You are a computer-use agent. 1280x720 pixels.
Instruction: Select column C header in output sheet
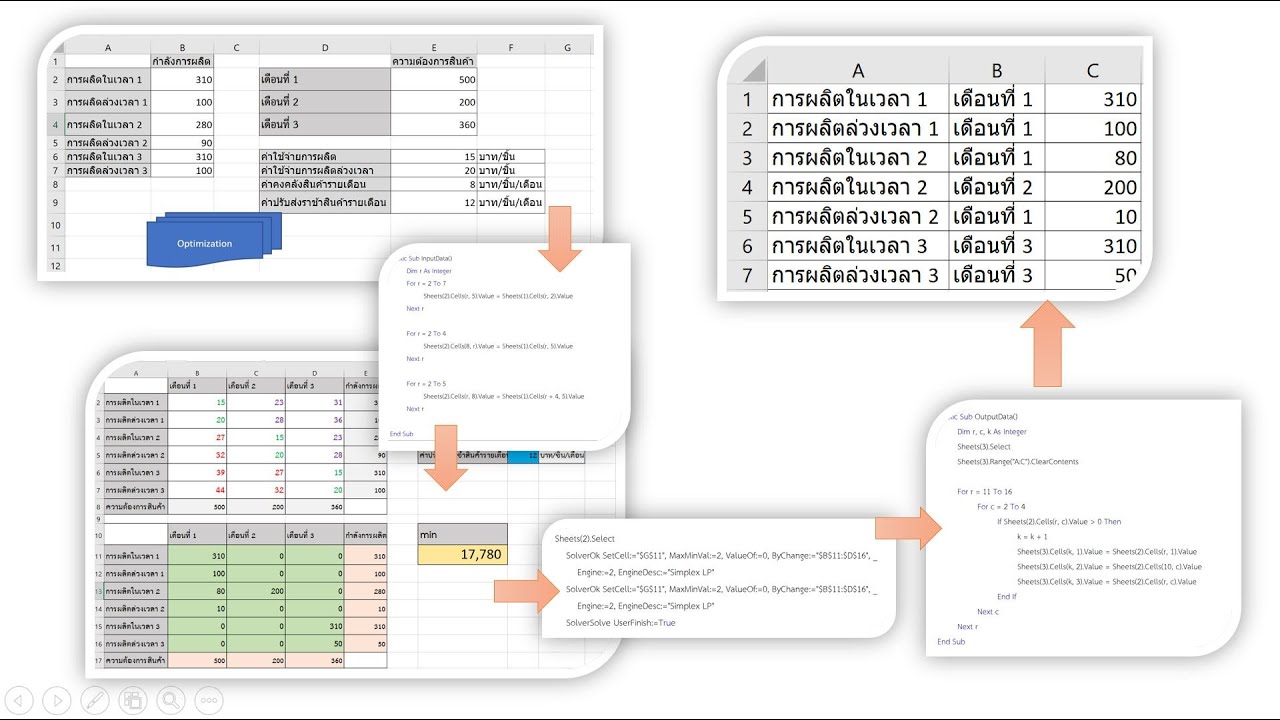coord(1093,70)
